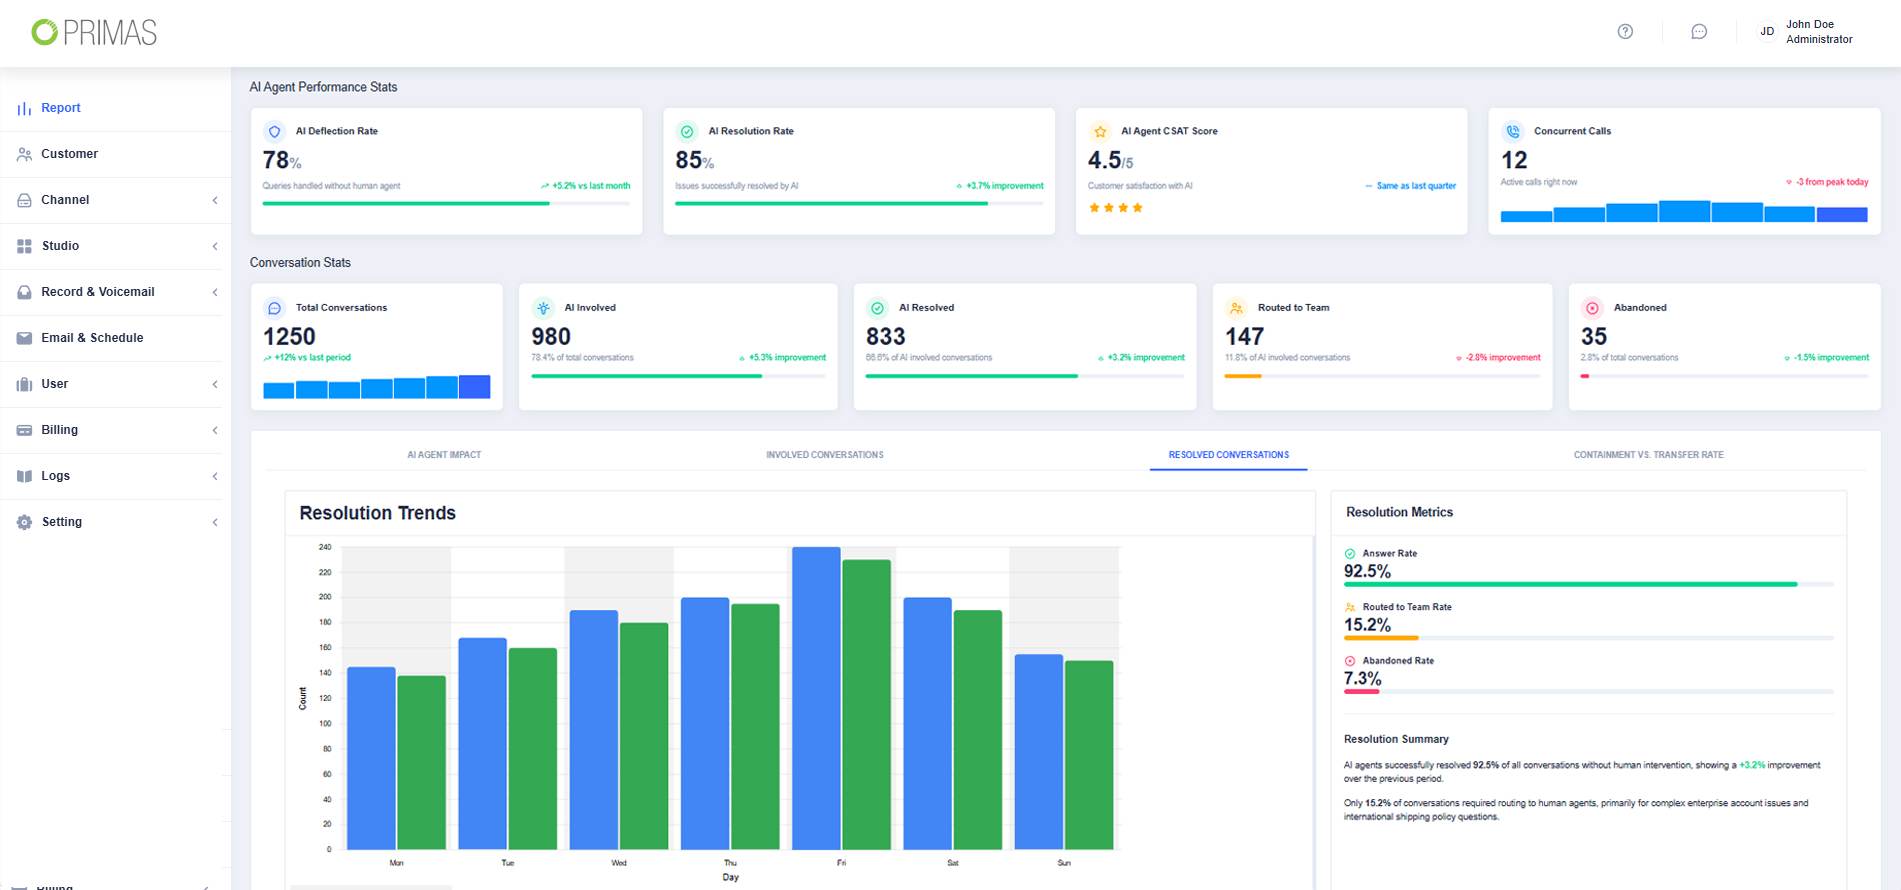Screen dimensions: 1901x890
Task: Click the Concurrent Calls phone icon
Action: pos(1513,132)
